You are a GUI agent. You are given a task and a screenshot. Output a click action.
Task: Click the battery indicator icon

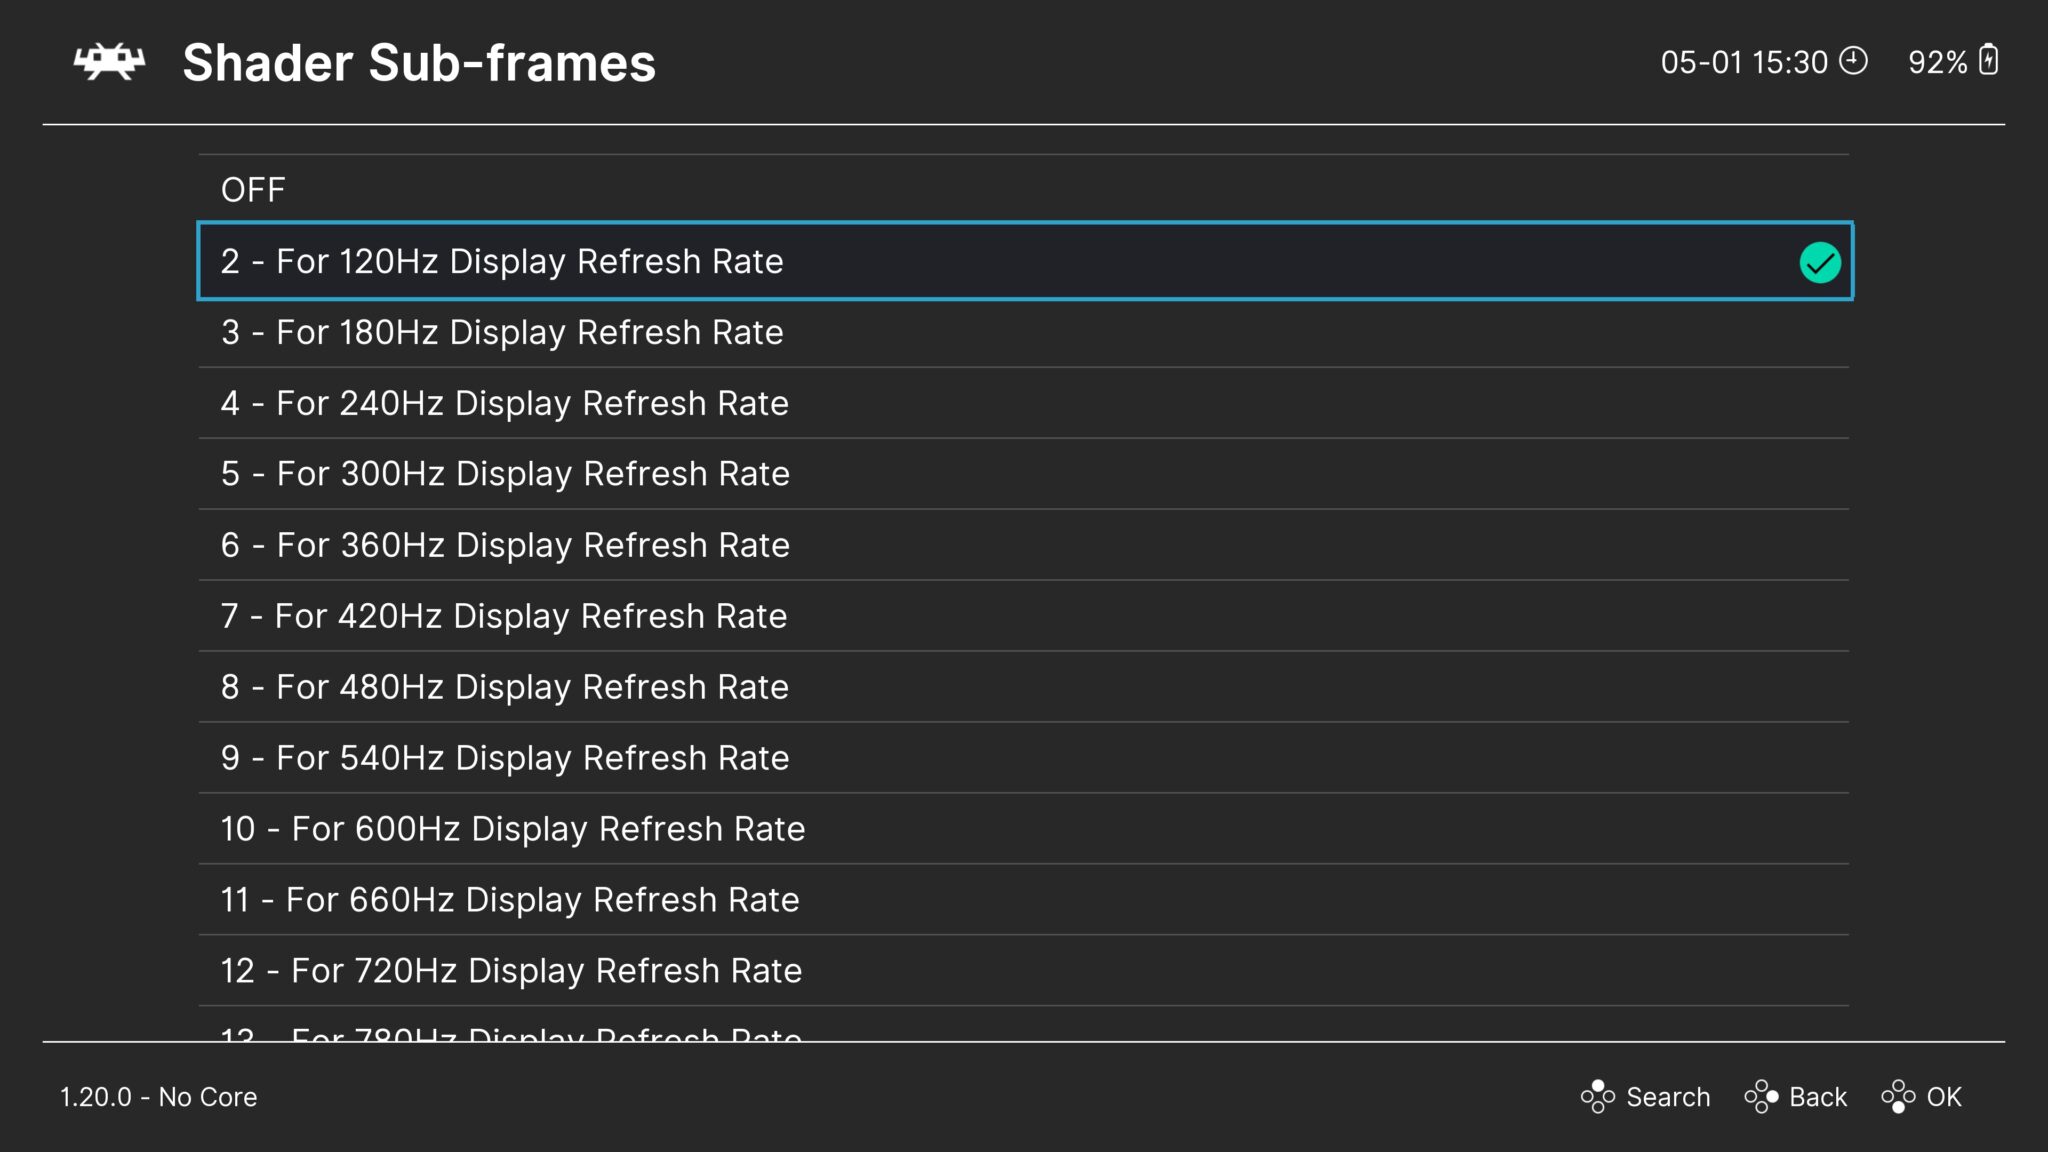pos(1987,60)
